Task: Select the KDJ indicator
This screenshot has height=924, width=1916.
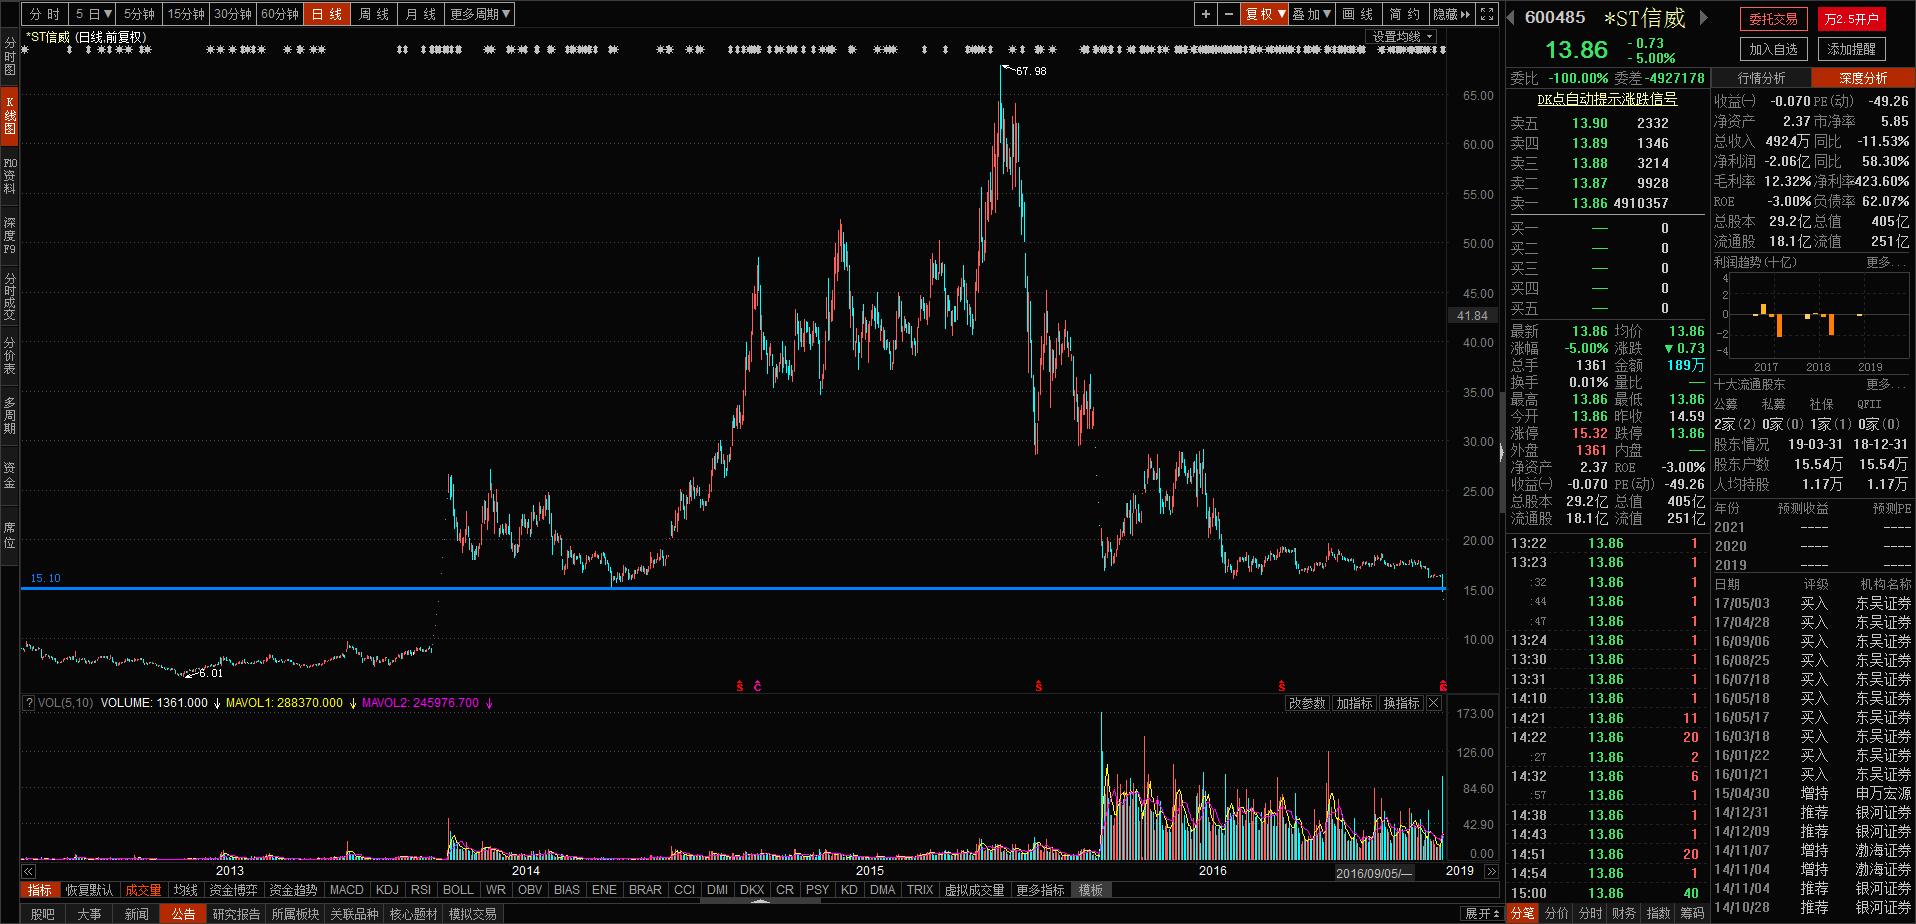Action: pos(387,890)
